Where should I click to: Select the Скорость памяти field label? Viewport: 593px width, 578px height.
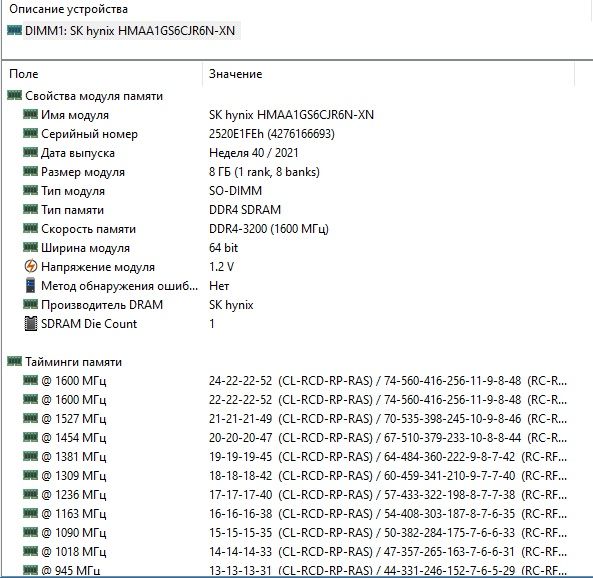pyautogui.click(x=88, y=229)
